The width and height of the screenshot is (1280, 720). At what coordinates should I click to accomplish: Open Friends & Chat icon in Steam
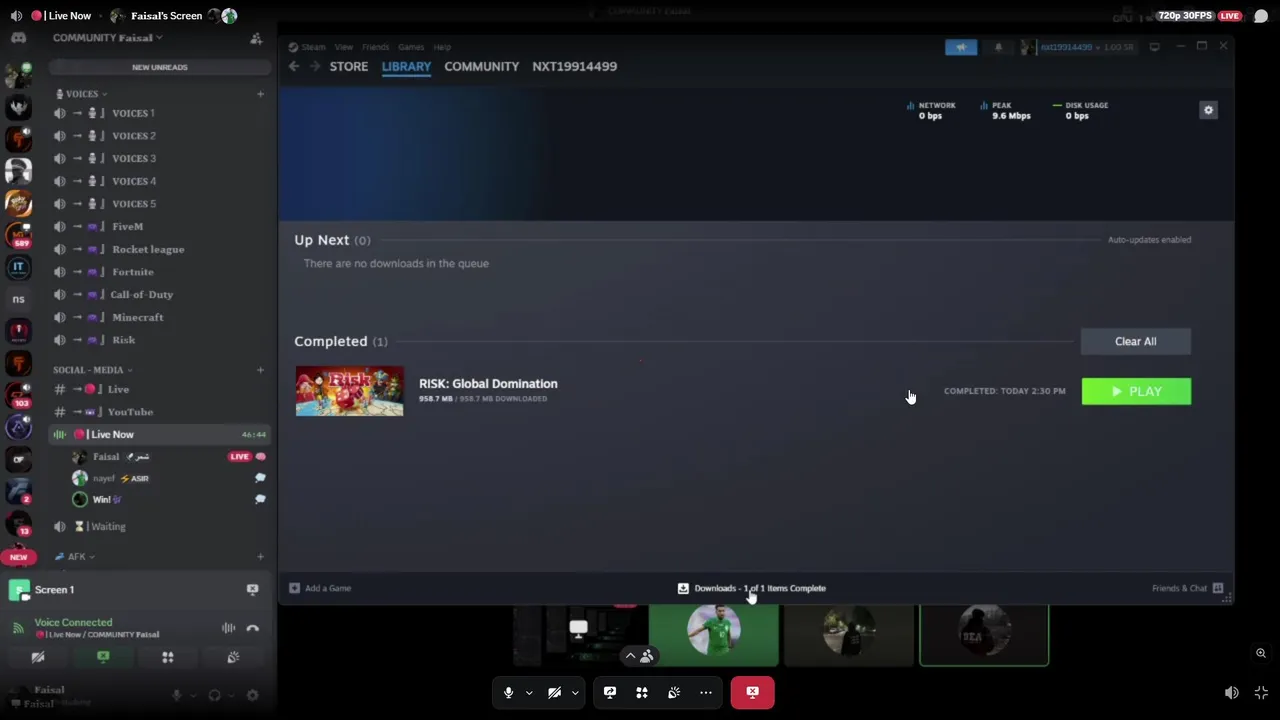[1217, 588]
